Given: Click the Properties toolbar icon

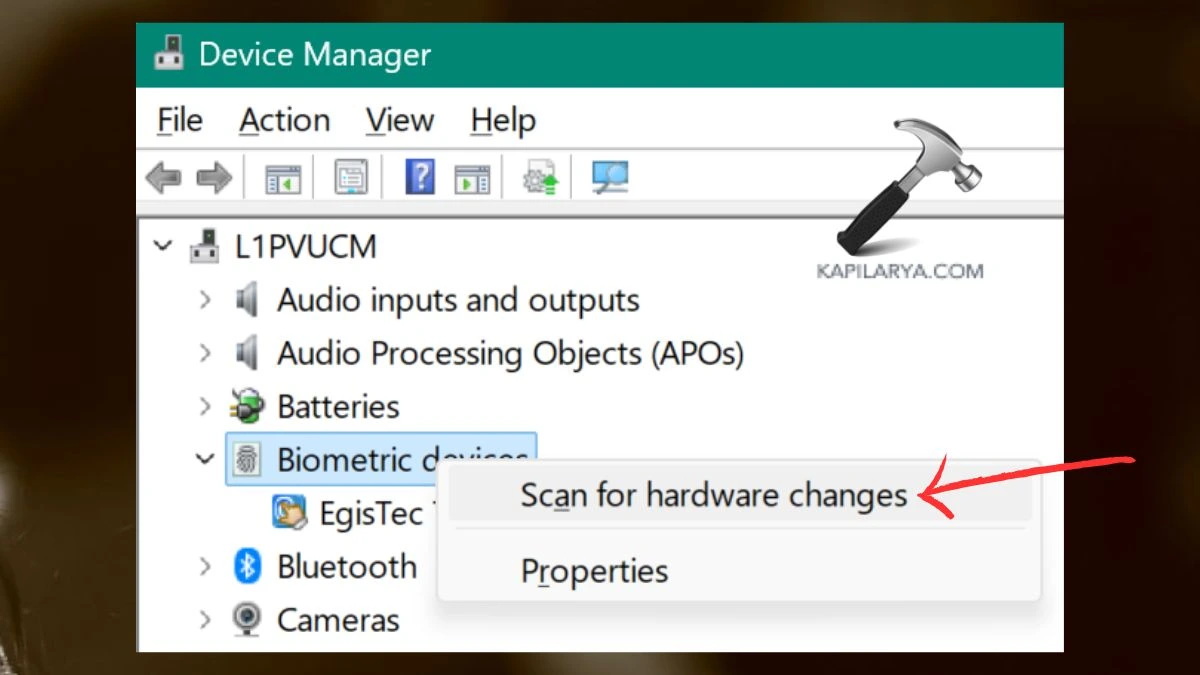Looking at the screenshot, I should click(350, 178).
